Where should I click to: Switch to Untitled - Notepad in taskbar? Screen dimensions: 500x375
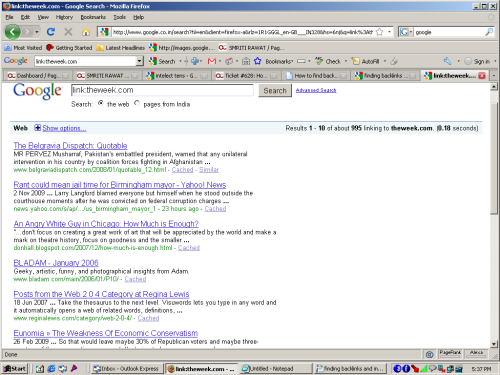pyautogui.click(x=275, y=368)
